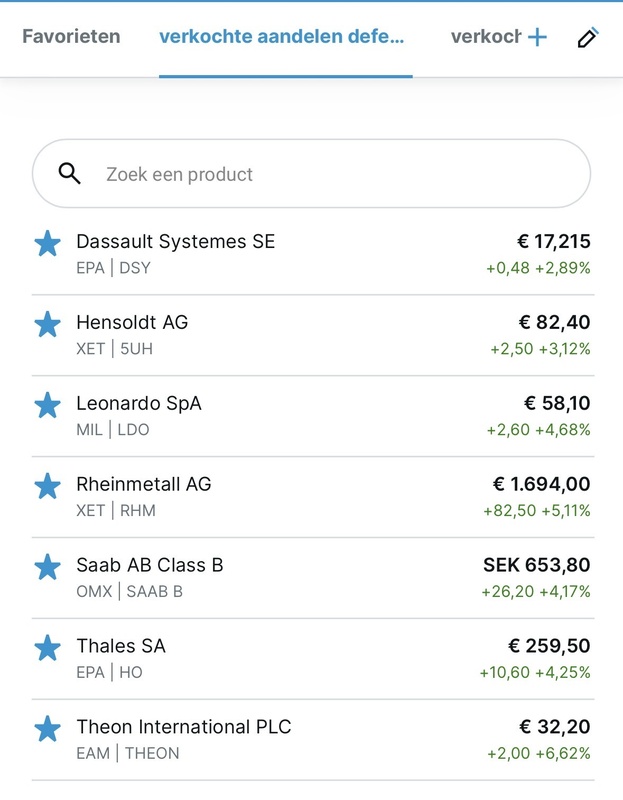Toggle favorite star for Dassault Systemes SE
The width and height of the screenshot is (623, 800).
(x=47, y=243)
